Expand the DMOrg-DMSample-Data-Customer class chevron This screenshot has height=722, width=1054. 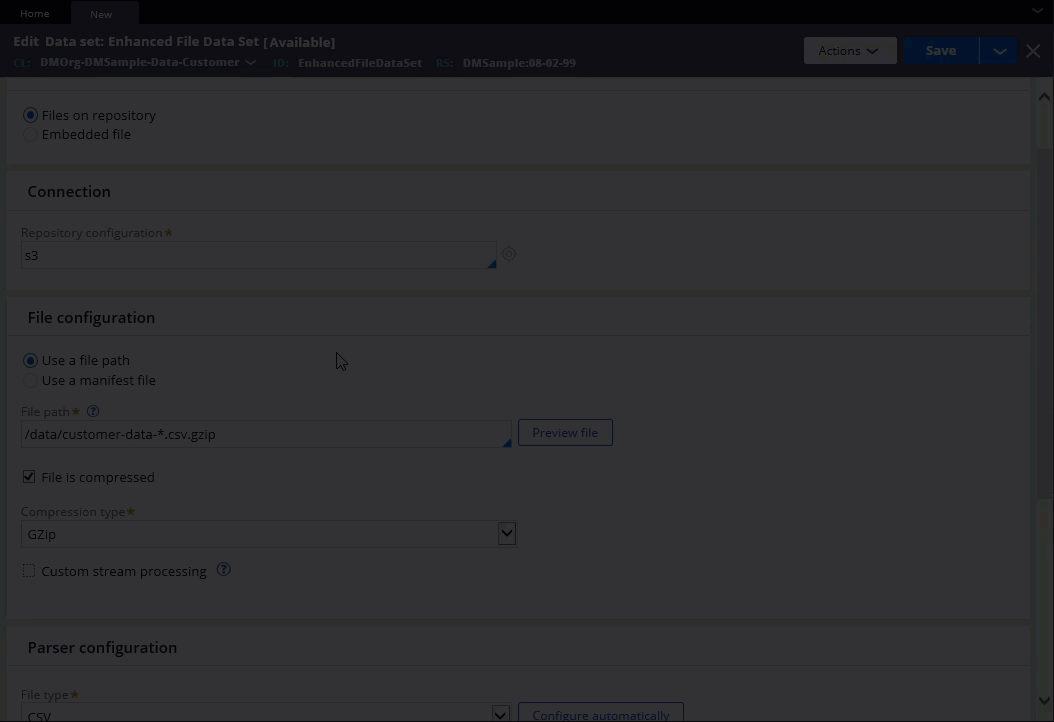coord(251,63)
